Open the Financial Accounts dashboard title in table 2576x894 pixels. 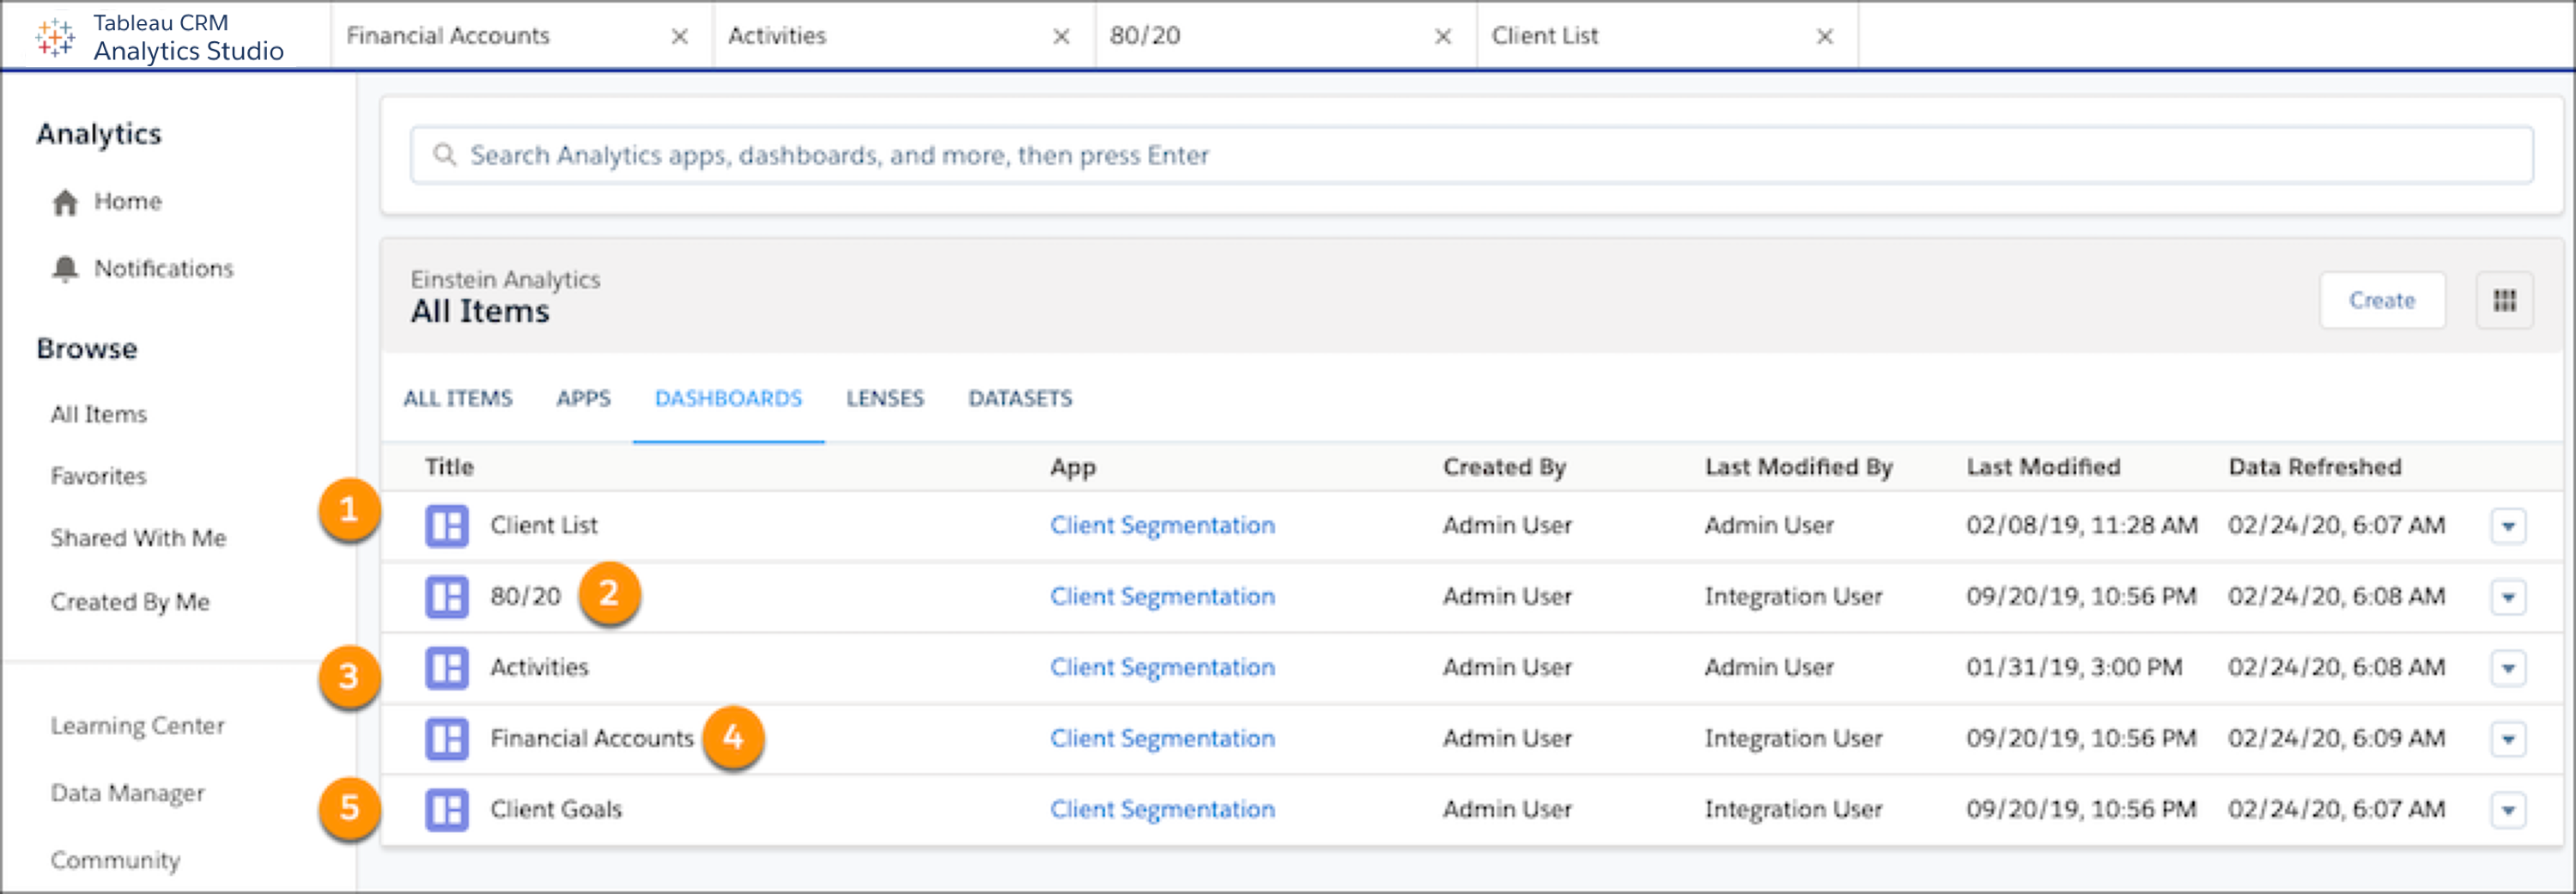(x=591, y=738)
